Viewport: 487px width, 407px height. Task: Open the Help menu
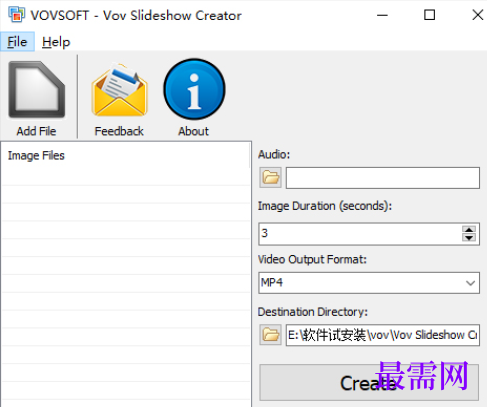[x=56, y=42]
